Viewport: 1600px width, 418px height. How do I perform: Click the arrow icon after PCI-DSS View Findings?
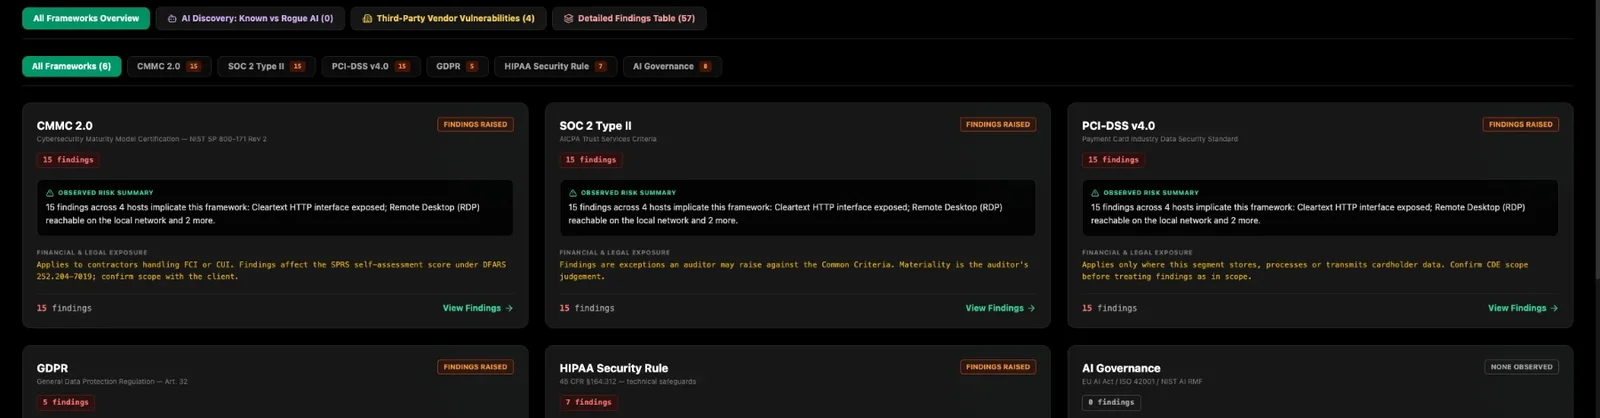click(1554, 308)
